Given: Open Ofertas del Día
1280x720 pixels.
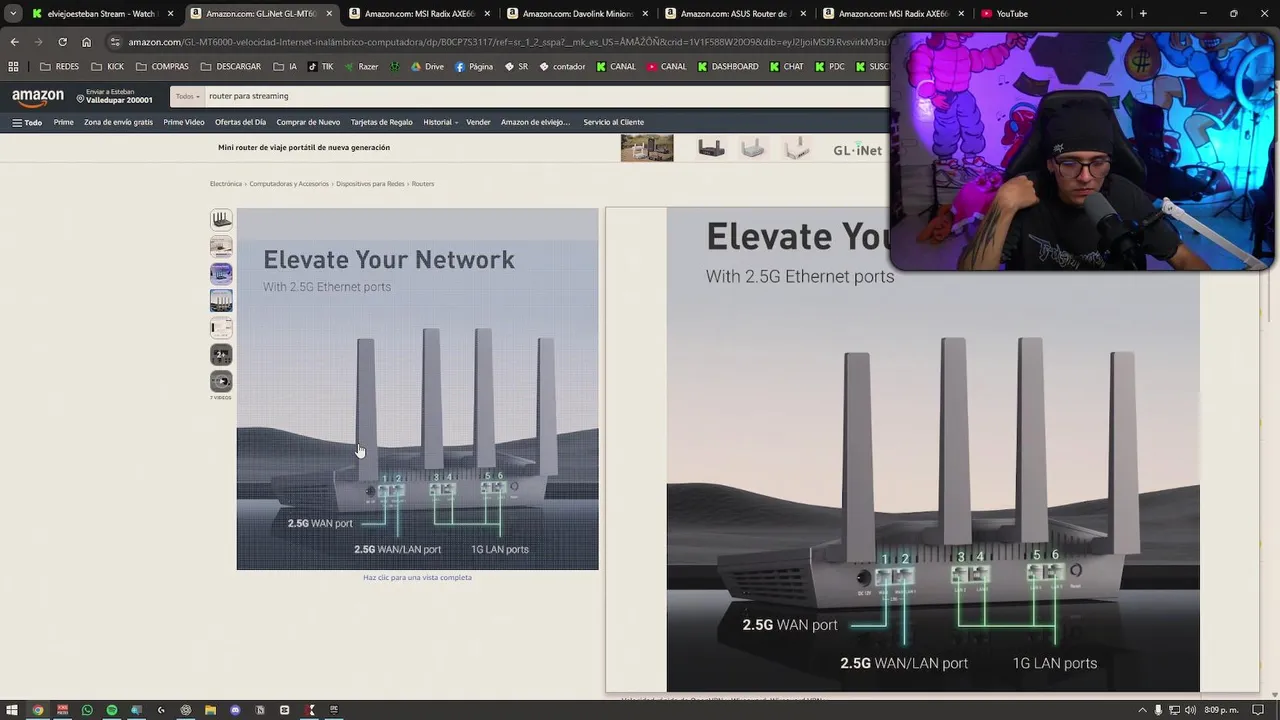Looking at the screenshot, I should [x=240, y=122].
